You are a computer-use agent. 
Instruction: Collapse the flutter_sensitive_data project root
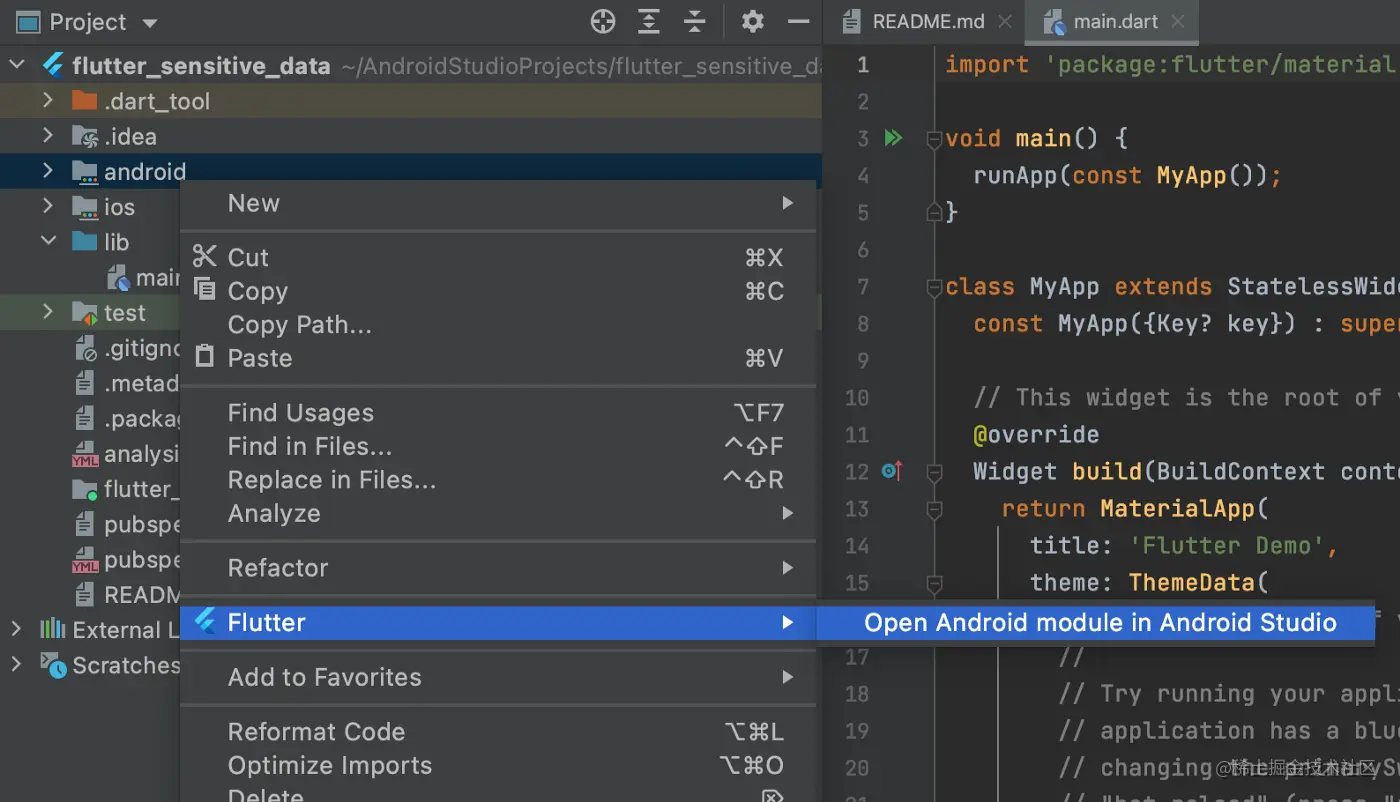pos(17,66)
